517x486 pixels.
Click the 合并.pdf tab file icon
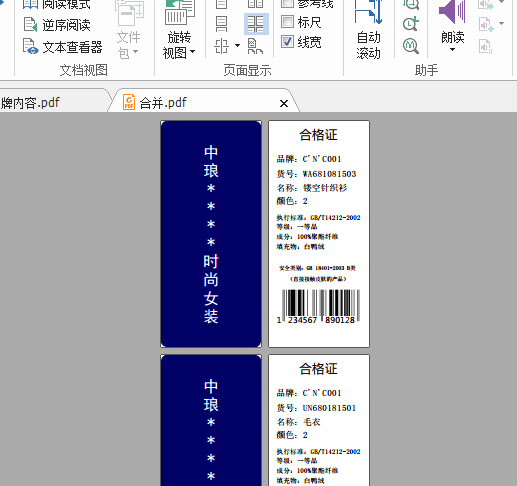point(129,102)
